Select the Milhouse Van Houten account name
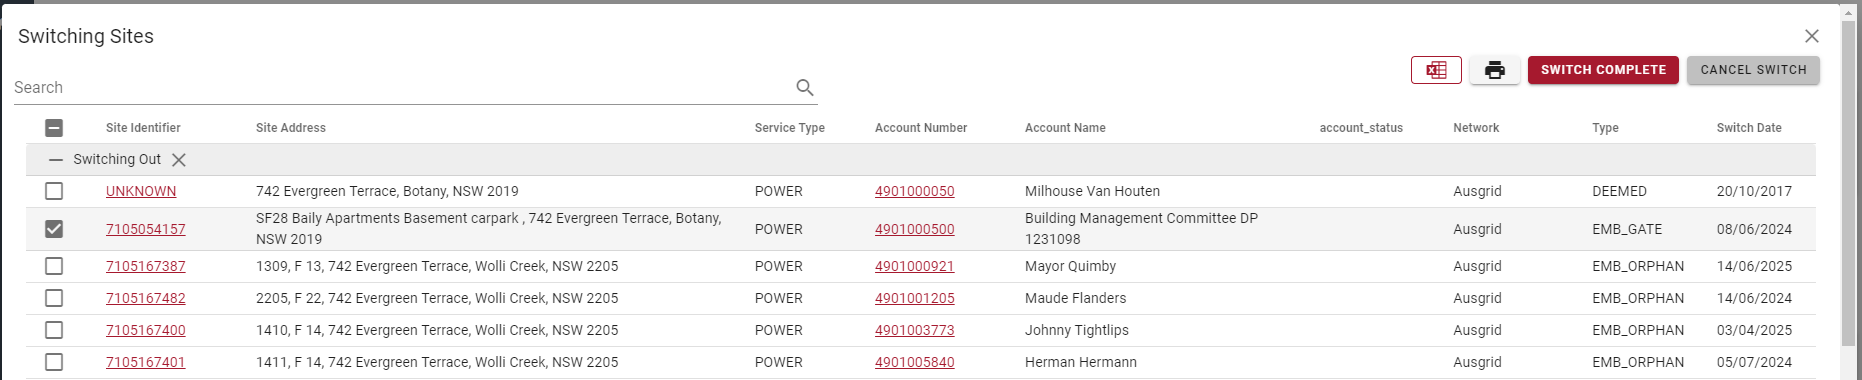The width and height of the screenshot is (1862, 380). (1092, 191)
